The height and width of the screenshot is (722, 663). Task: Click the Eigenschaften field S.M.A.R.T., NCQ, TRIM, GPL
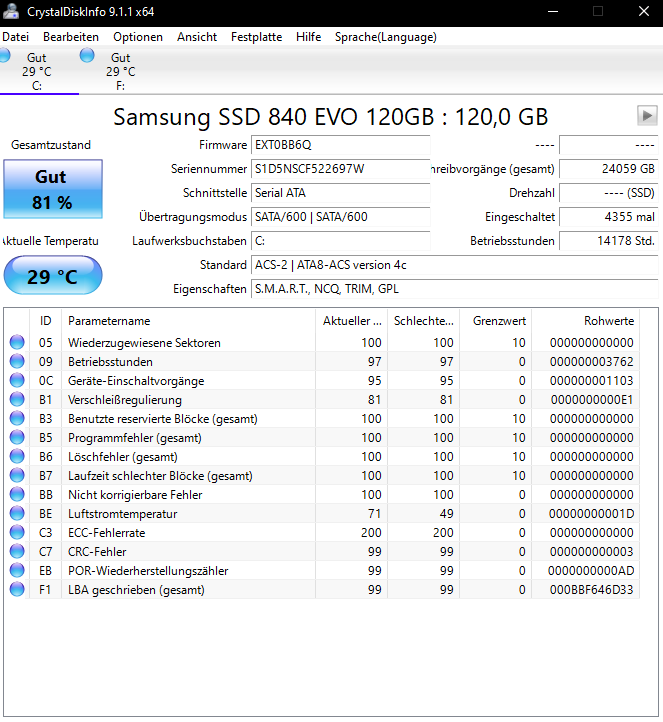click(x=454, y=289)
